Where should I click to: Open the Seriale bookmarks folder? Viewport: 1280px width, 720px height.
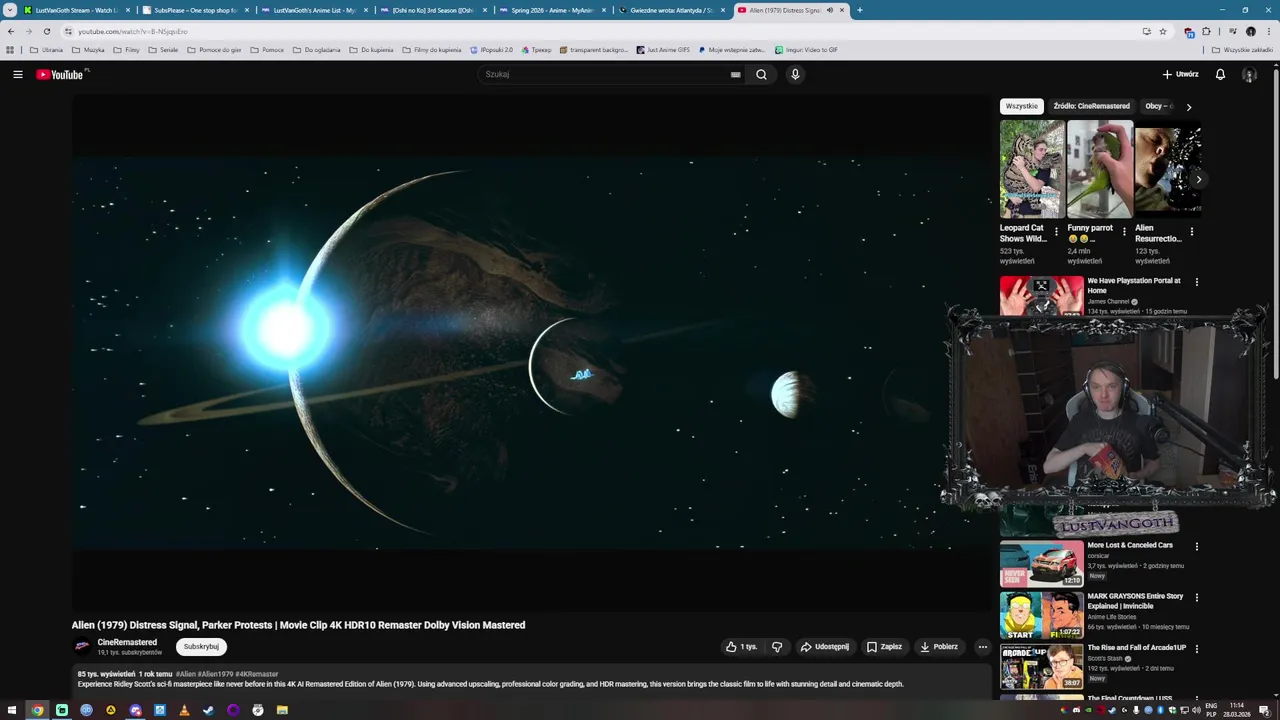163,49
